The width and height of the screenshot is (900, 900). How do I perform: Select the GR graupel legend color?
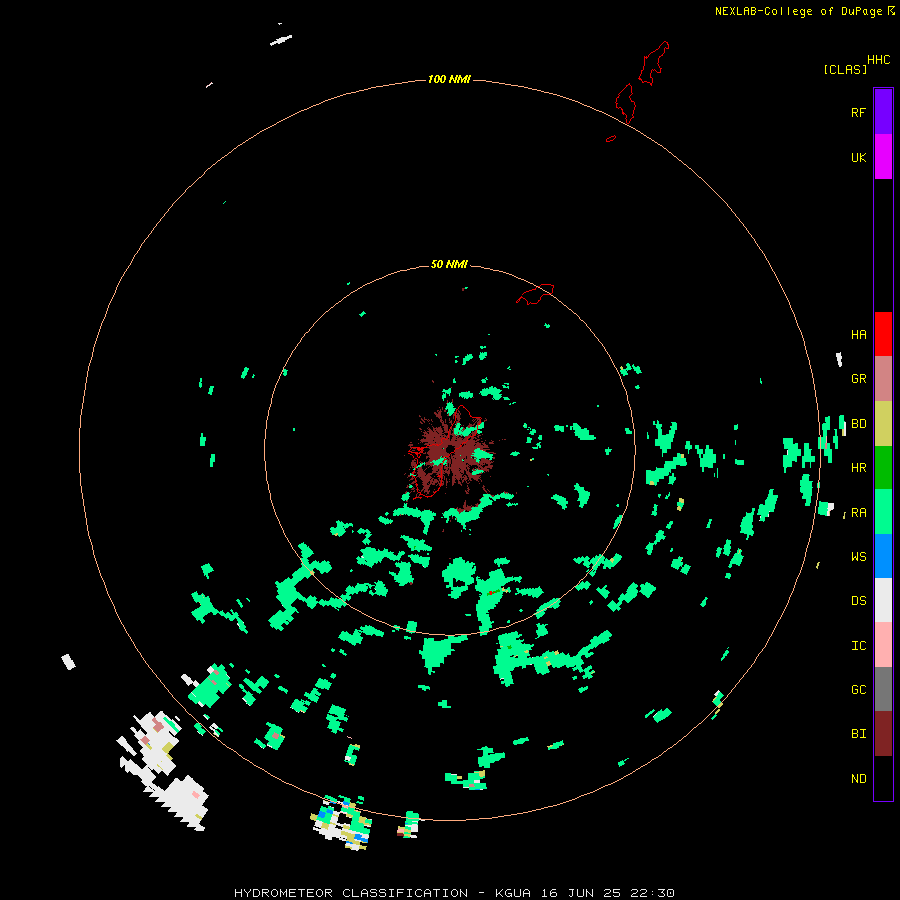(883, 378)
